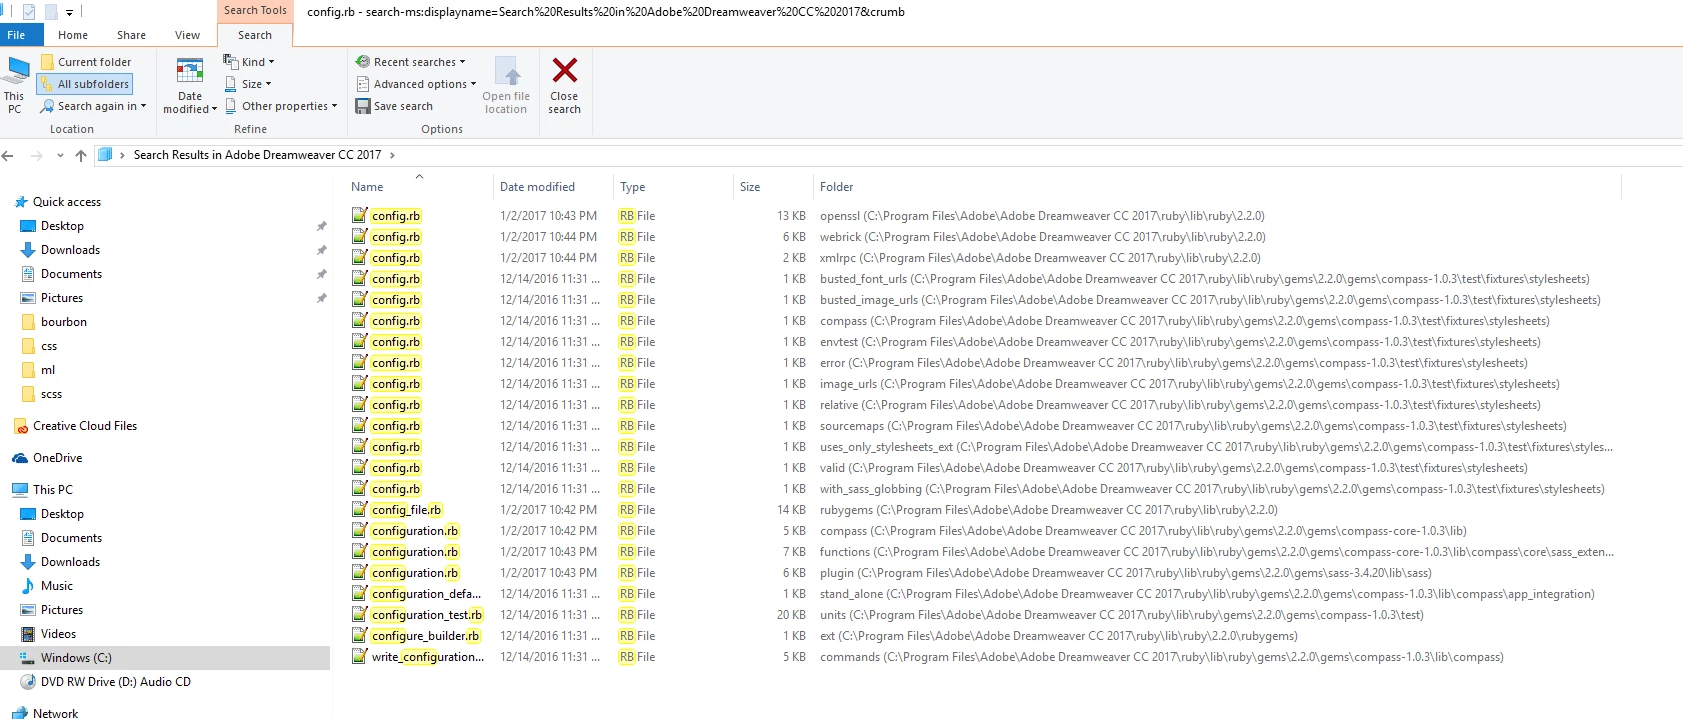The width and height of the screenshot is (1683, 719).
Task: Select config.rb in openssl folder
Action: click(x=396, y=216)
